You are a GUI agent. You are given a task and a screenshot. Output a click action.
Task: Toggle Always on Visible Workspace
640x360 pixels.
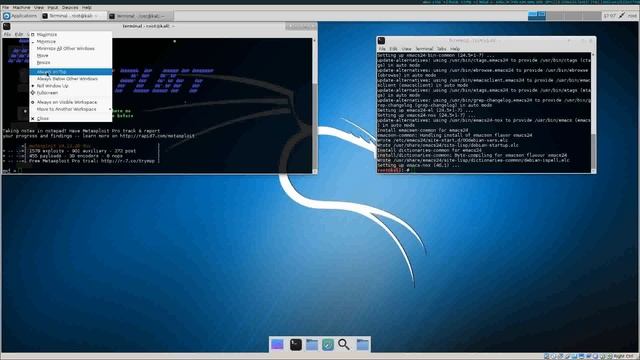point(71,102)
